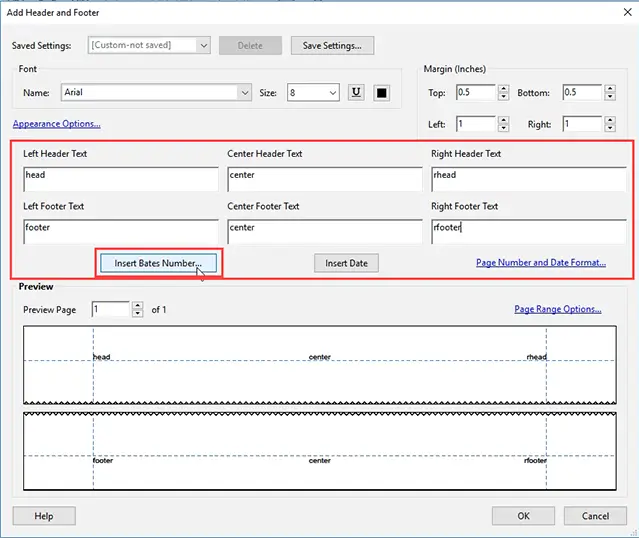
Task: Click the Bottom margin value field
Action: click(582, 93)
